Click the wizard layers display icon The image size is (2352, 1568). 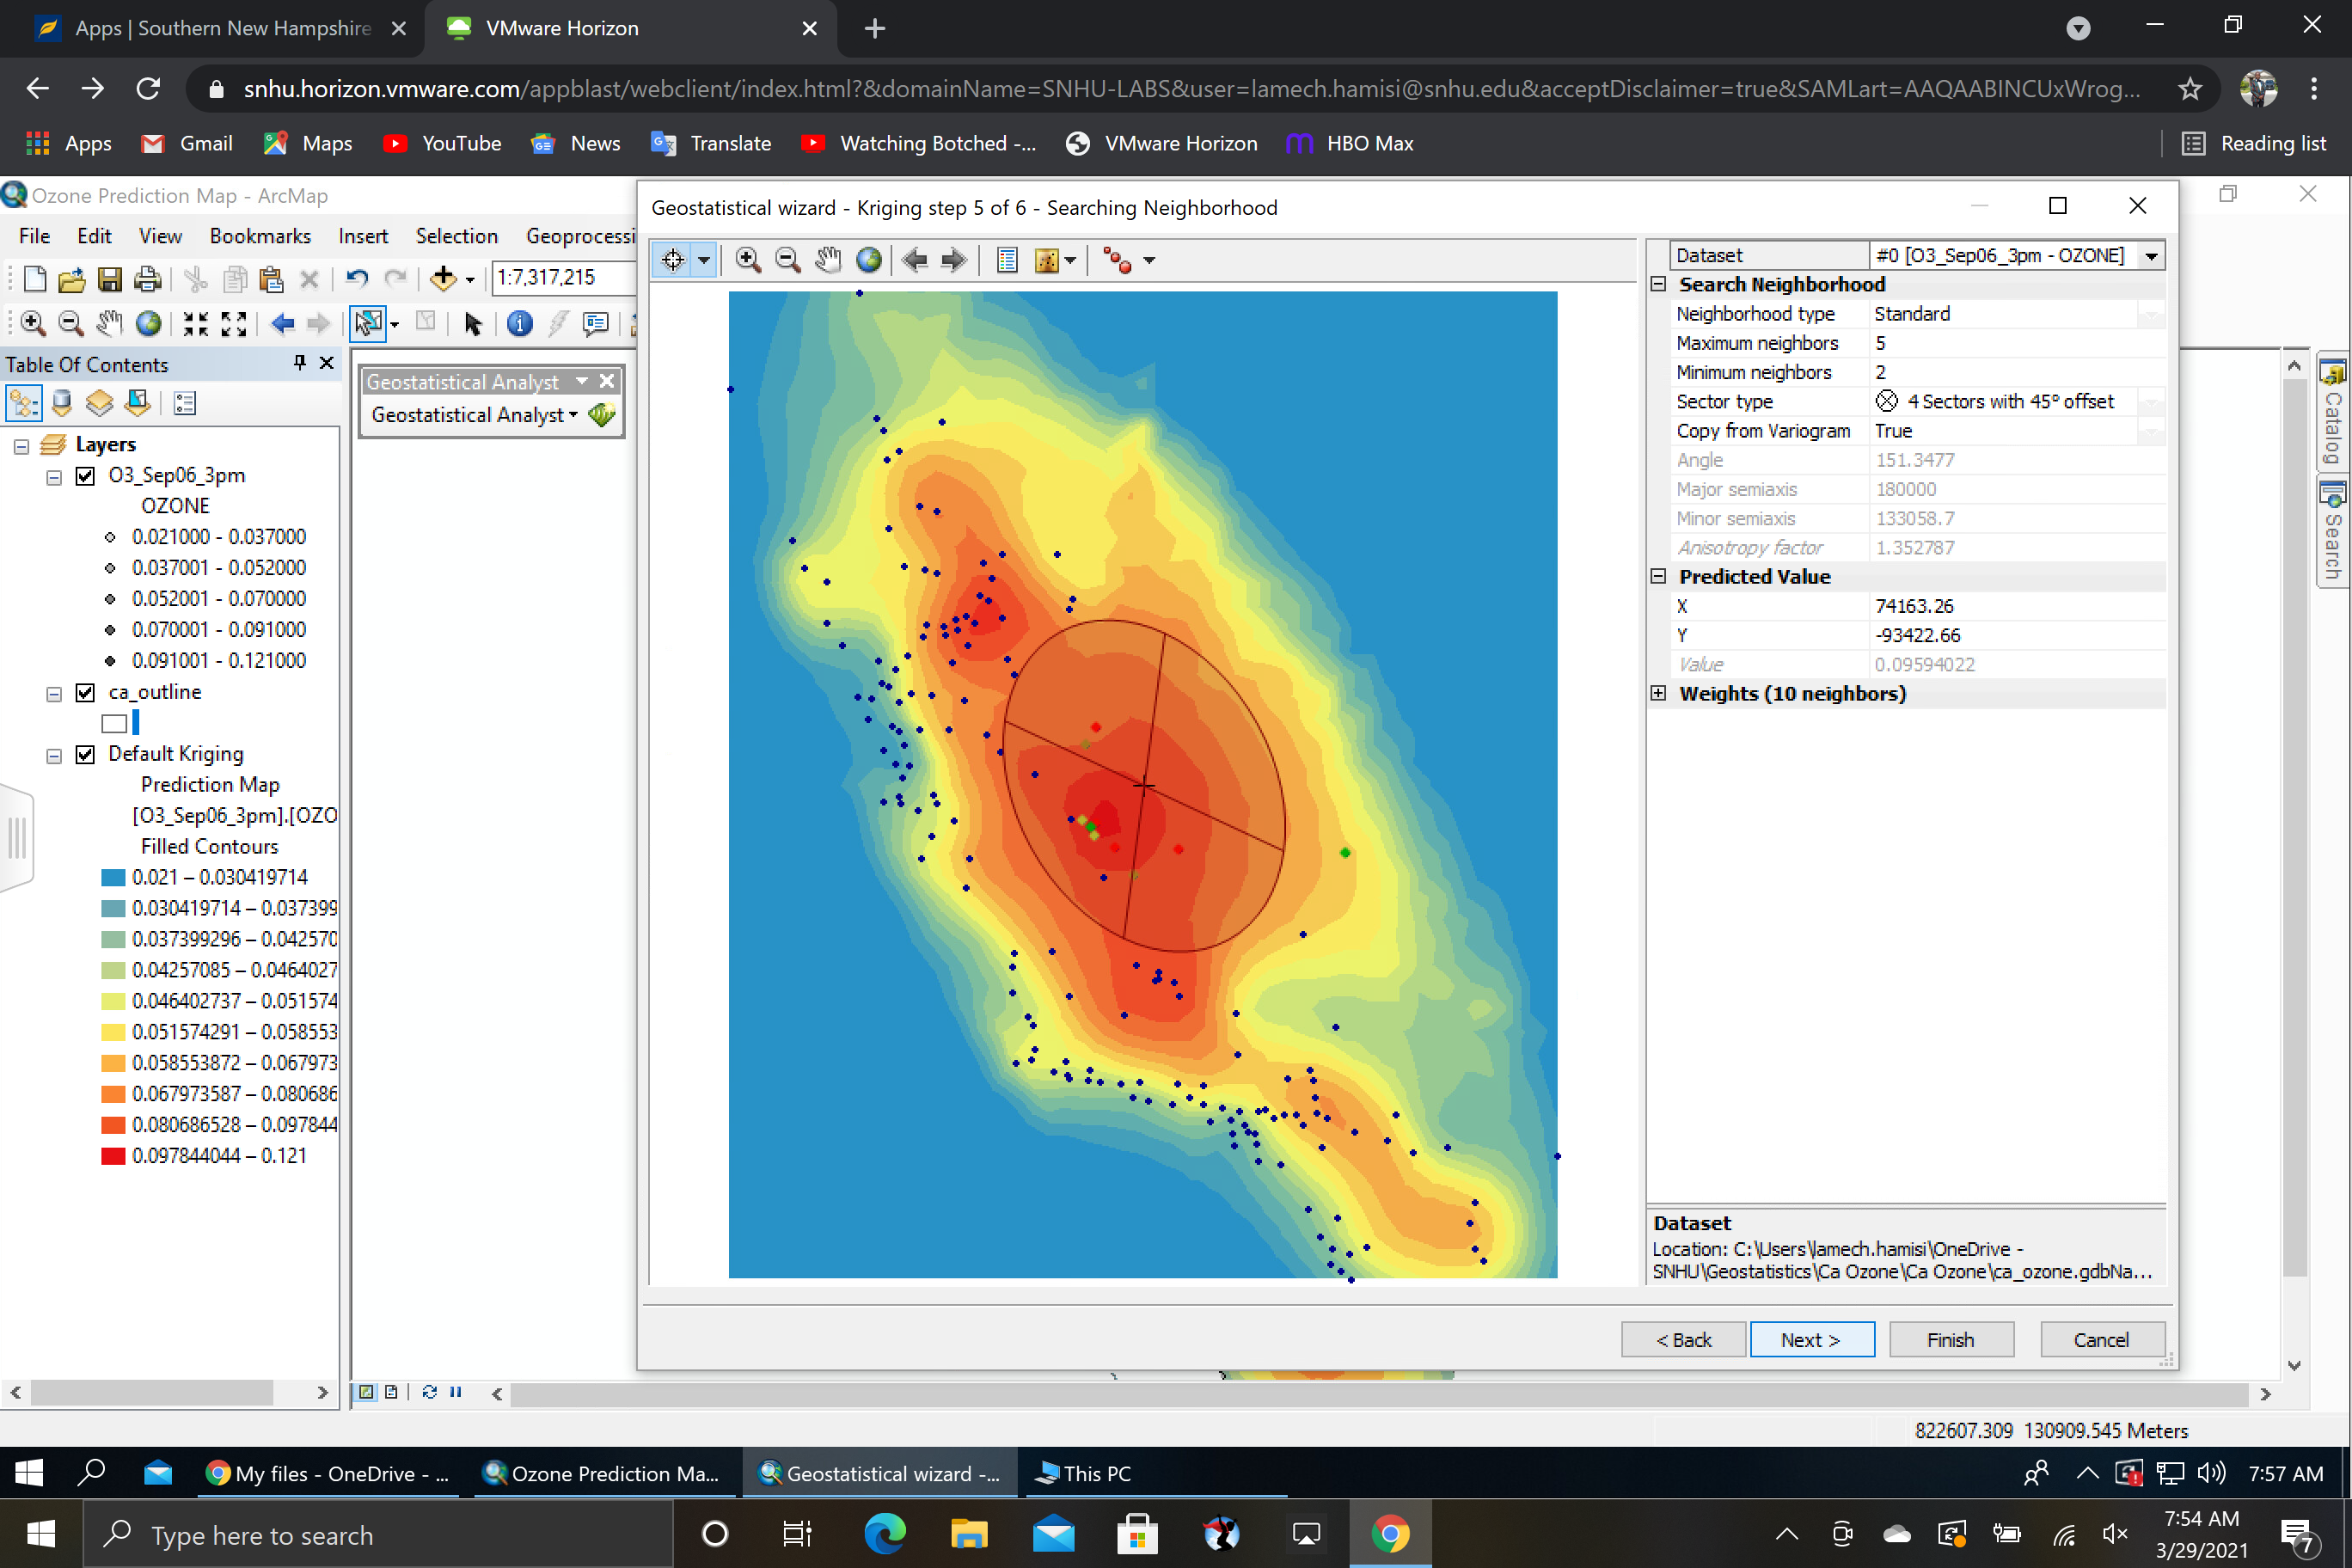pos(1047,260)
